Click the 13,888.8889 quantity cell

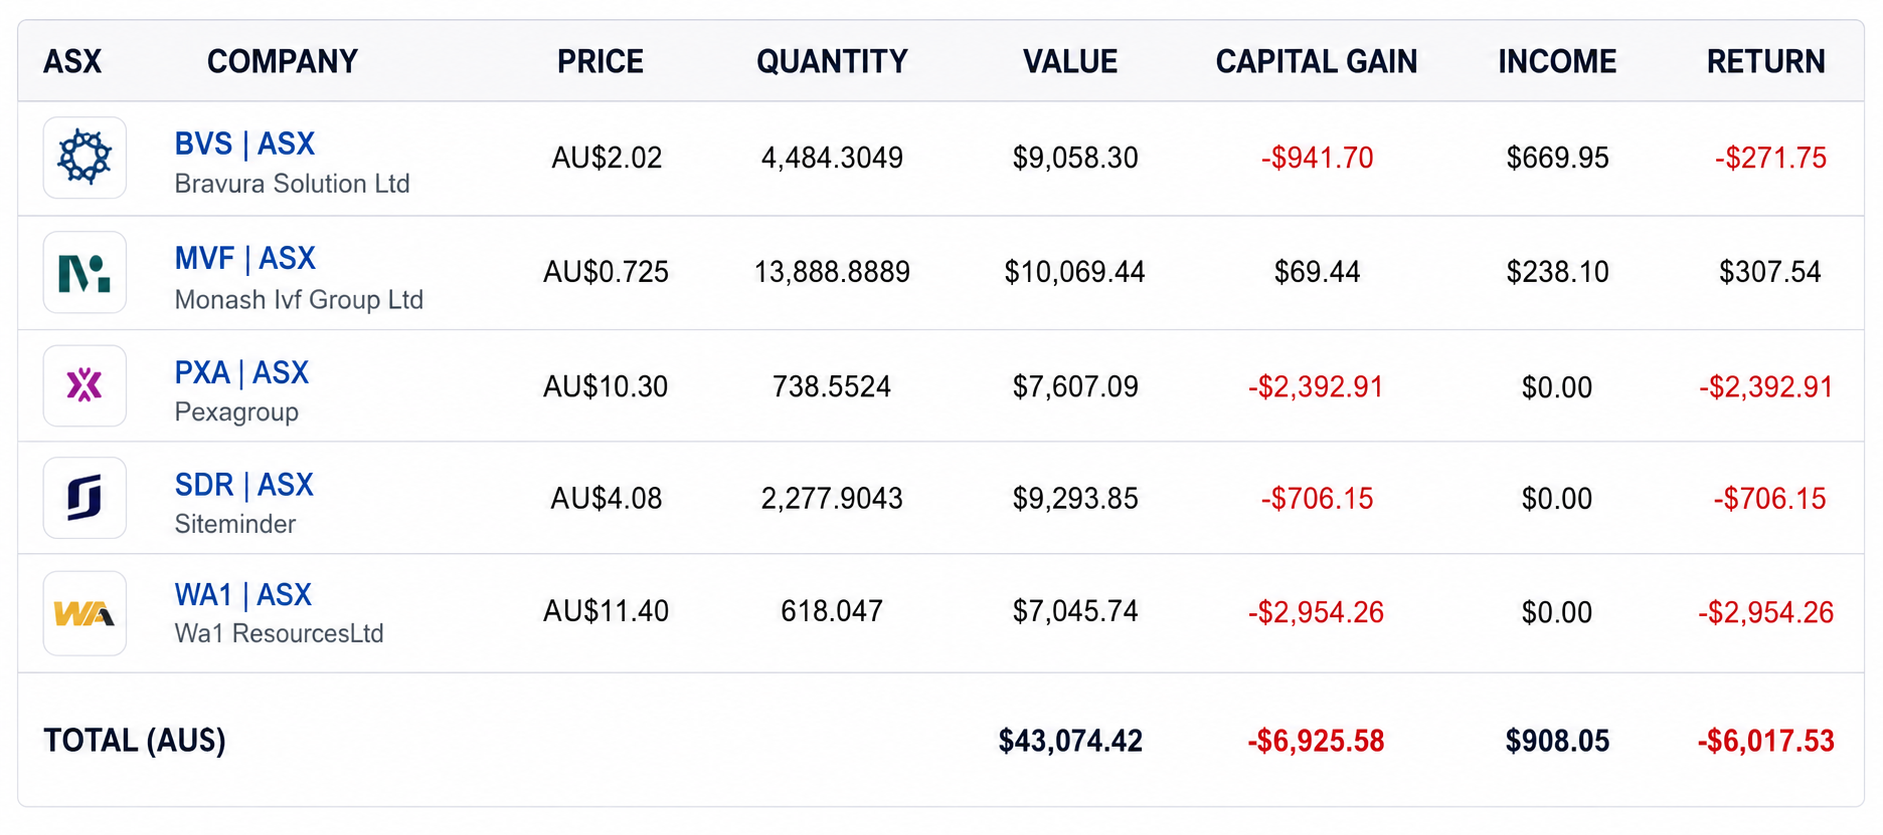832,272
